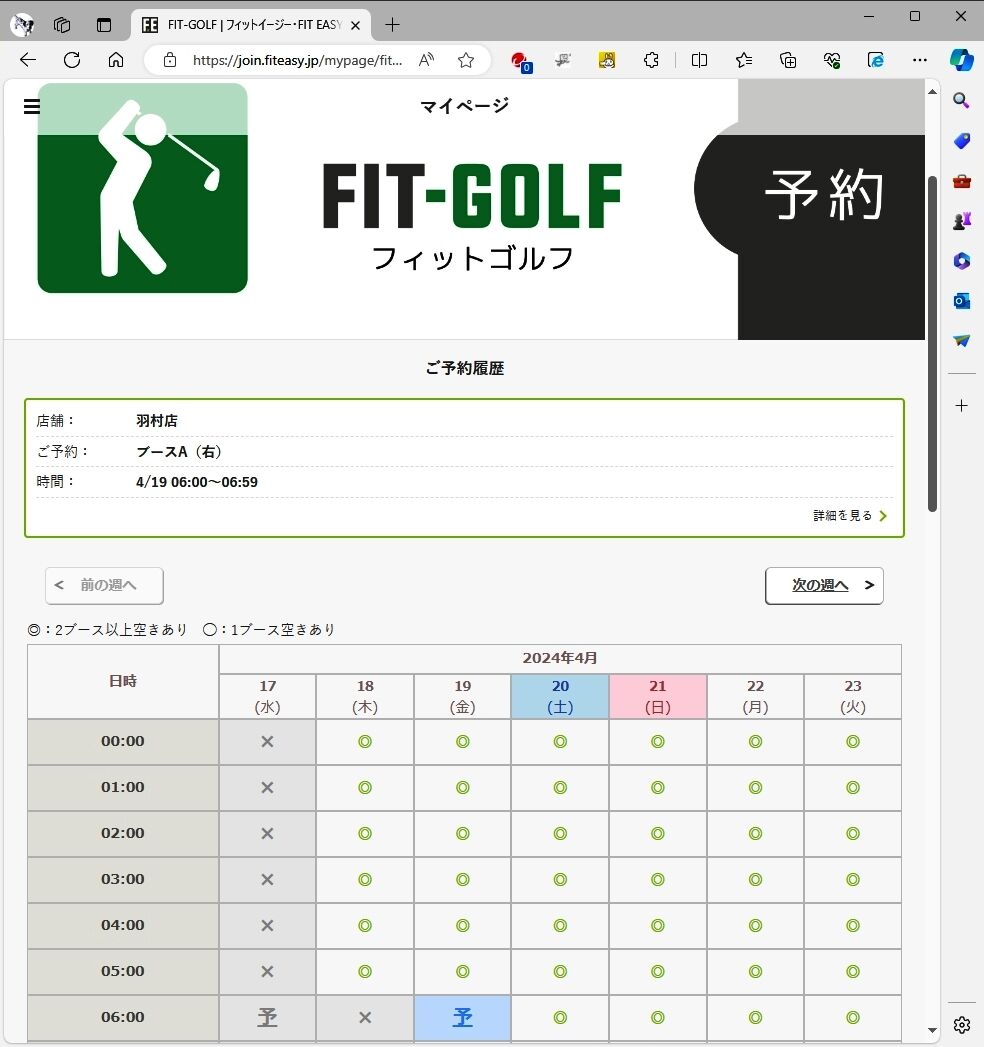Select 01:00 slot on 19 (金)
The height and width of the screenshot is (1047, 984).
[x=463, y=787]
